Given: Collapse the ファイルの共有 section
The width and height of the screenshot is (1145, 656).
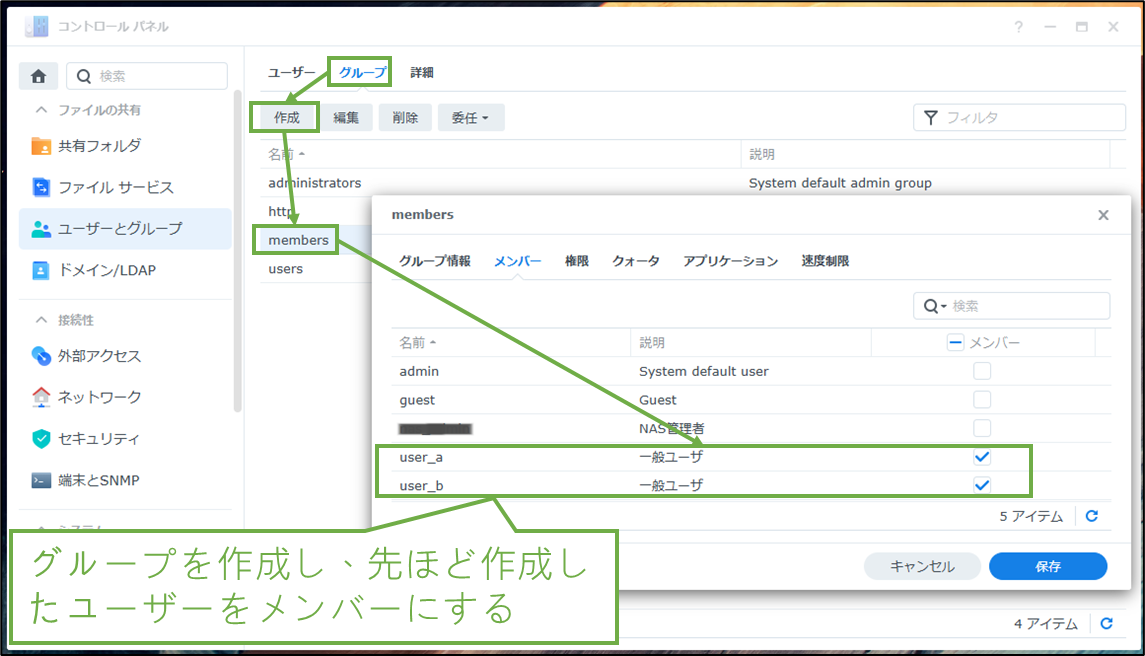Looking at the screenshot, I should point(42,110).
